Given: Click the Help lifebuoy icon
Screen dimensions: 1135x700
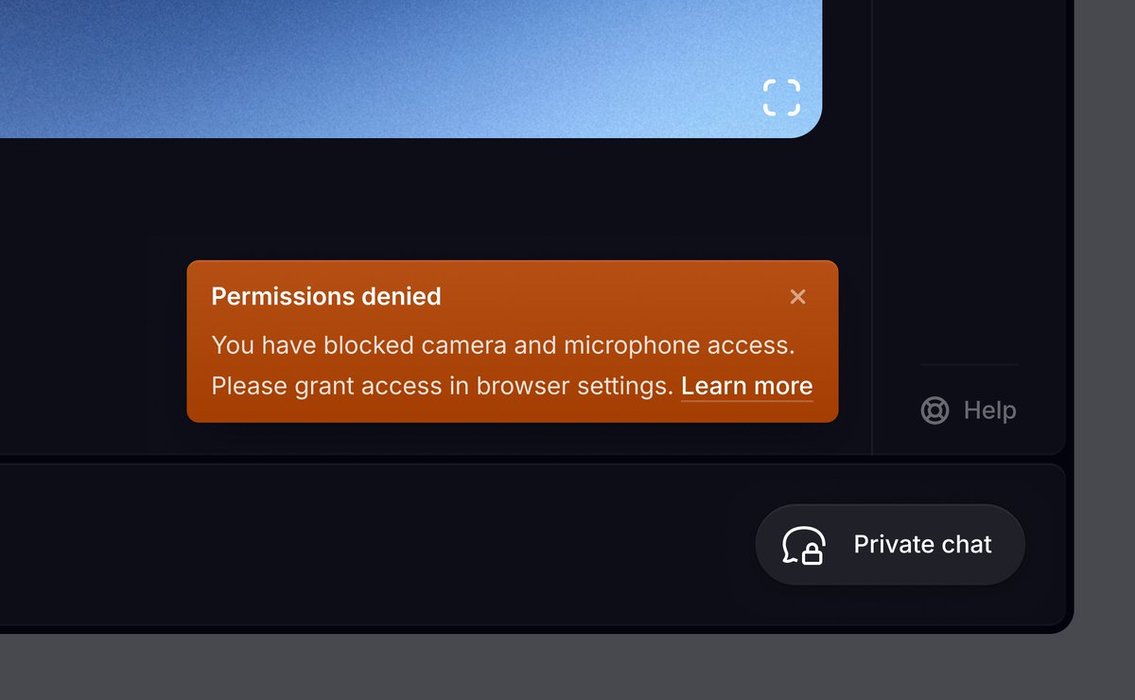Looking at the screenshot, I should (934, 410).
